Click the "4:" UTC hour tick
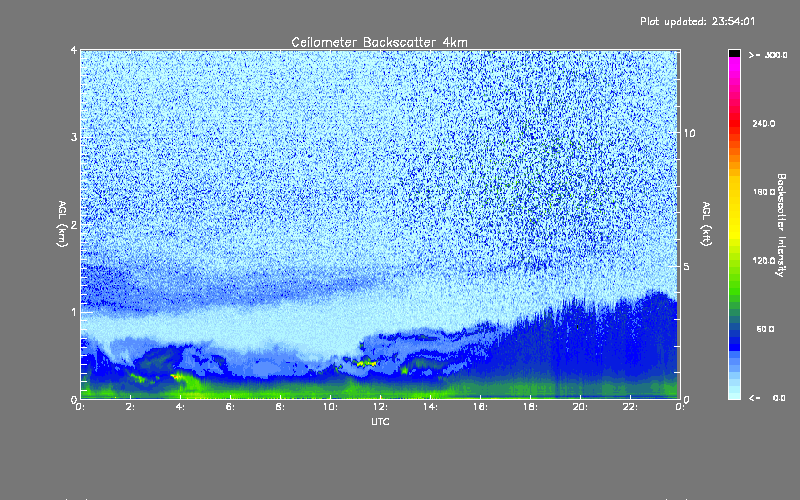This screenshot has height=500, width=800. 181,407
